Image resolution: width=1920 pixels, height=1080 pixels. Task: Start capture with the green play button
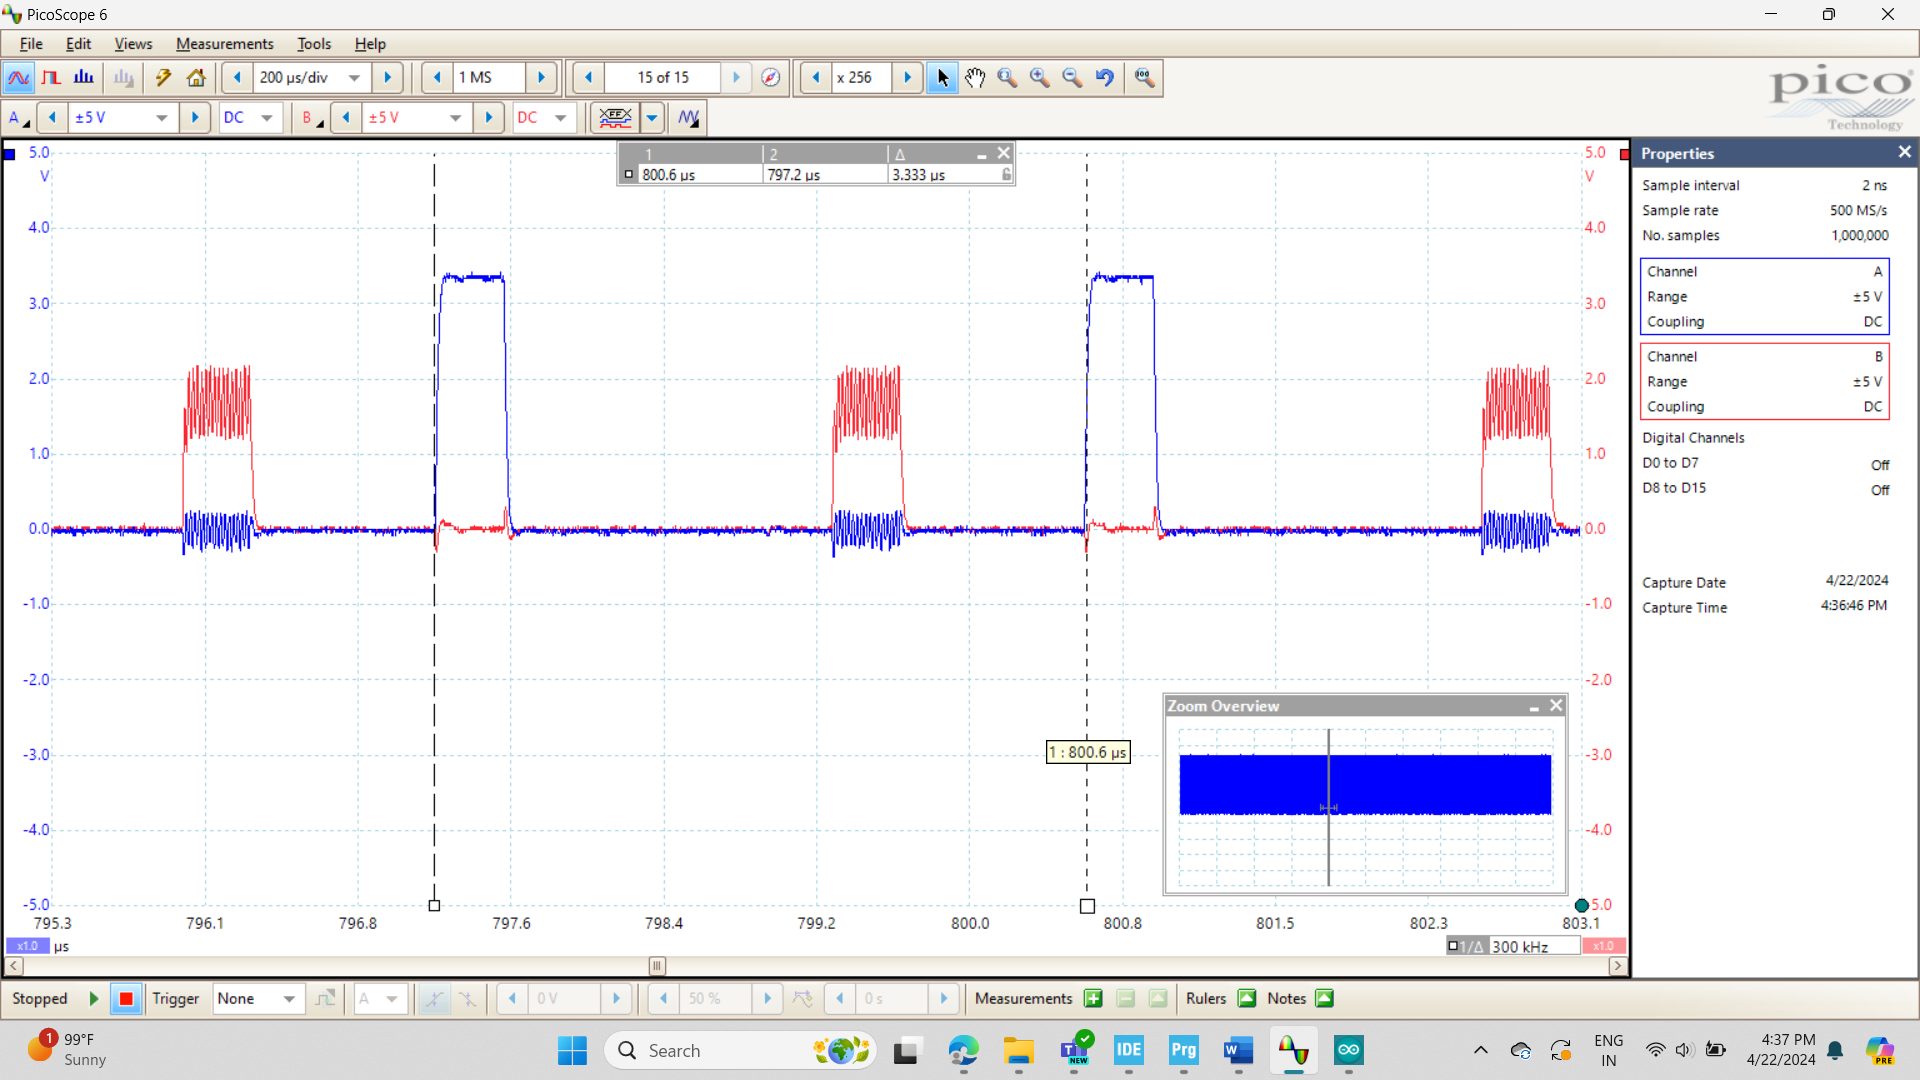click(x=93, y=998)
